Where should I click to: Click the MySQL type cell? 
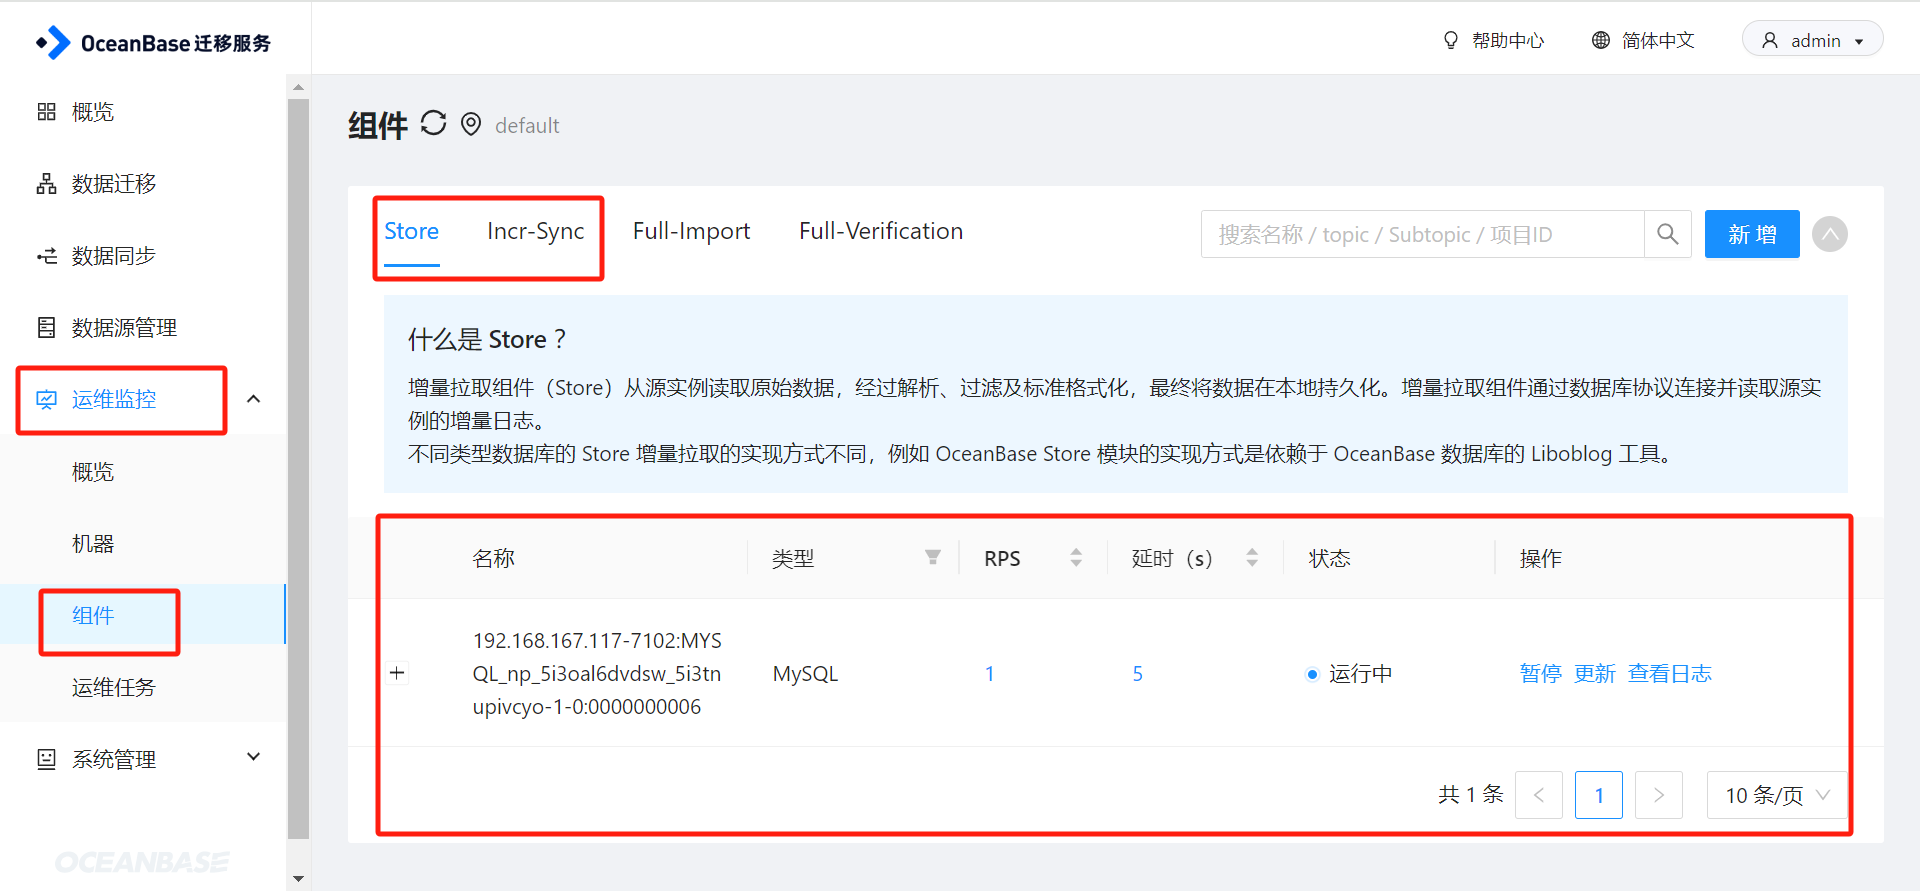(x=805, y=674)
